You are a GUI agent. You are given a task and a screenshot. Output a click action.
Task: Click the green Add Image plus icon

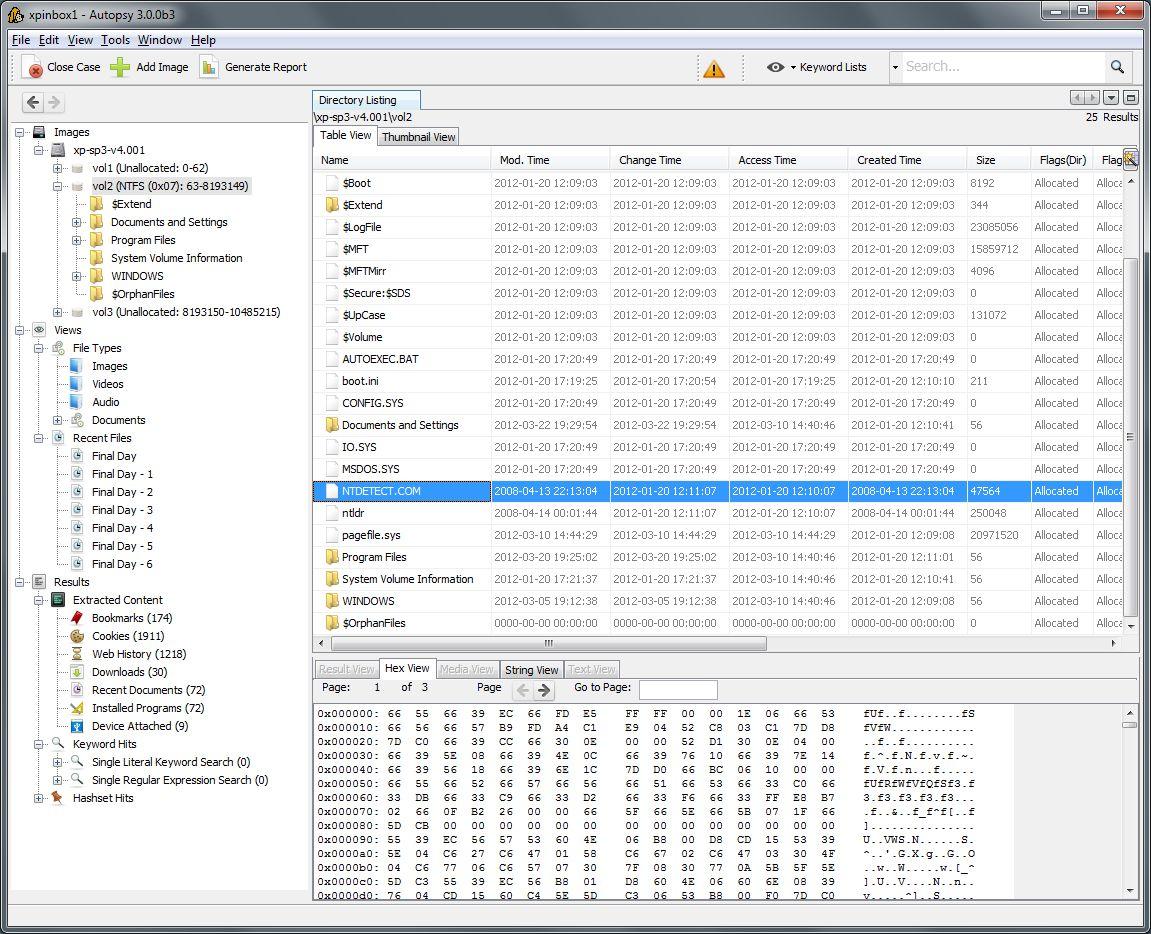[x=120, y=67]
